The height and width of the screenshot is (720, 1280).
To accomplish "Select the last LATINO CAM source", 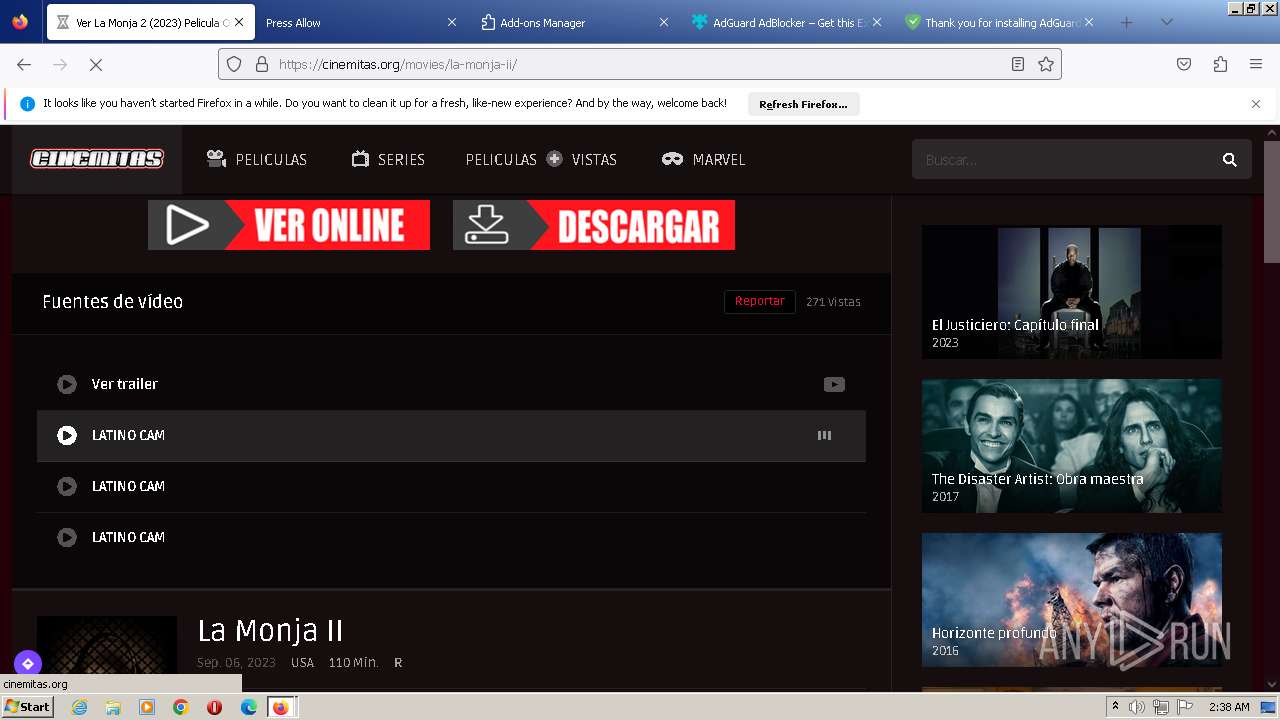I will point(451,537).
